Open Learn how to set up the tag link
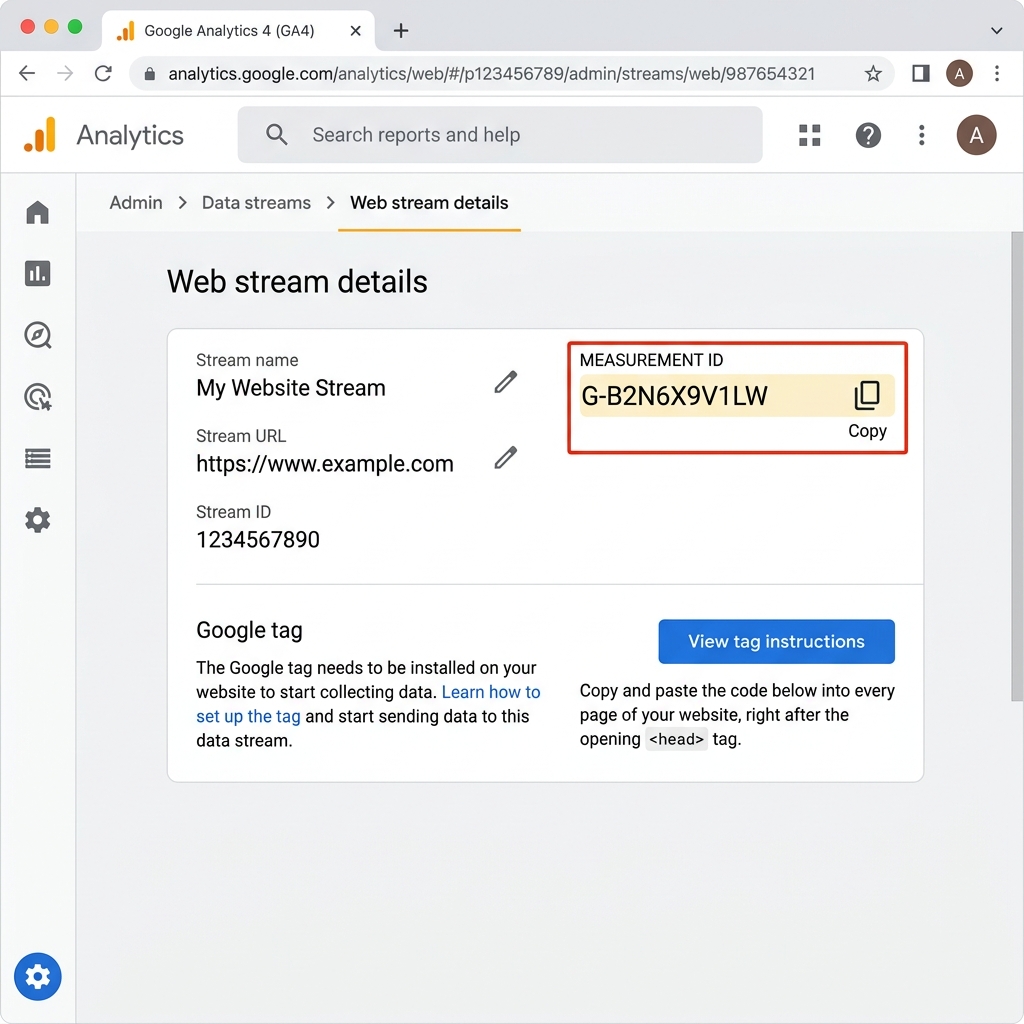 (368, 704)
